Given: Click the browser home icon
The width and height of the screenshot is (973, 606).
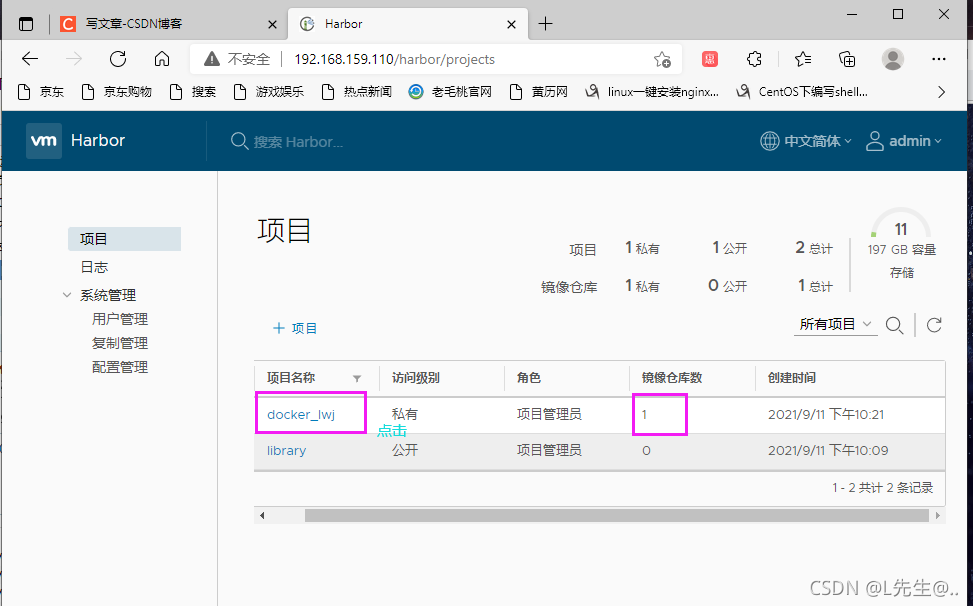Looking at the screenshot, I should point(162,59).
